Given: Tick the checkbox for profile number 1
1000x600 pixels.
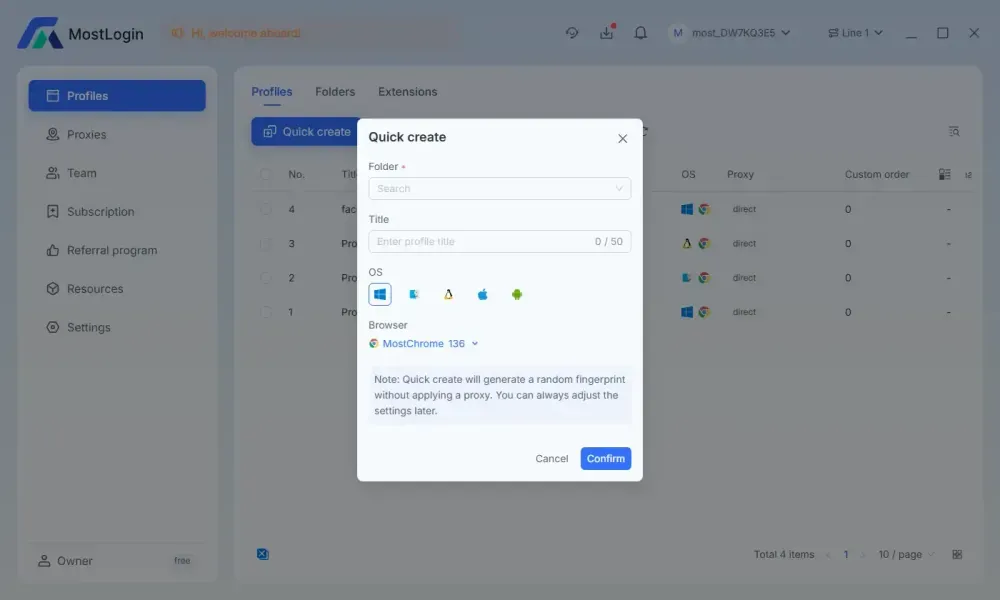Looking at the screenshot, I should 265,312.
